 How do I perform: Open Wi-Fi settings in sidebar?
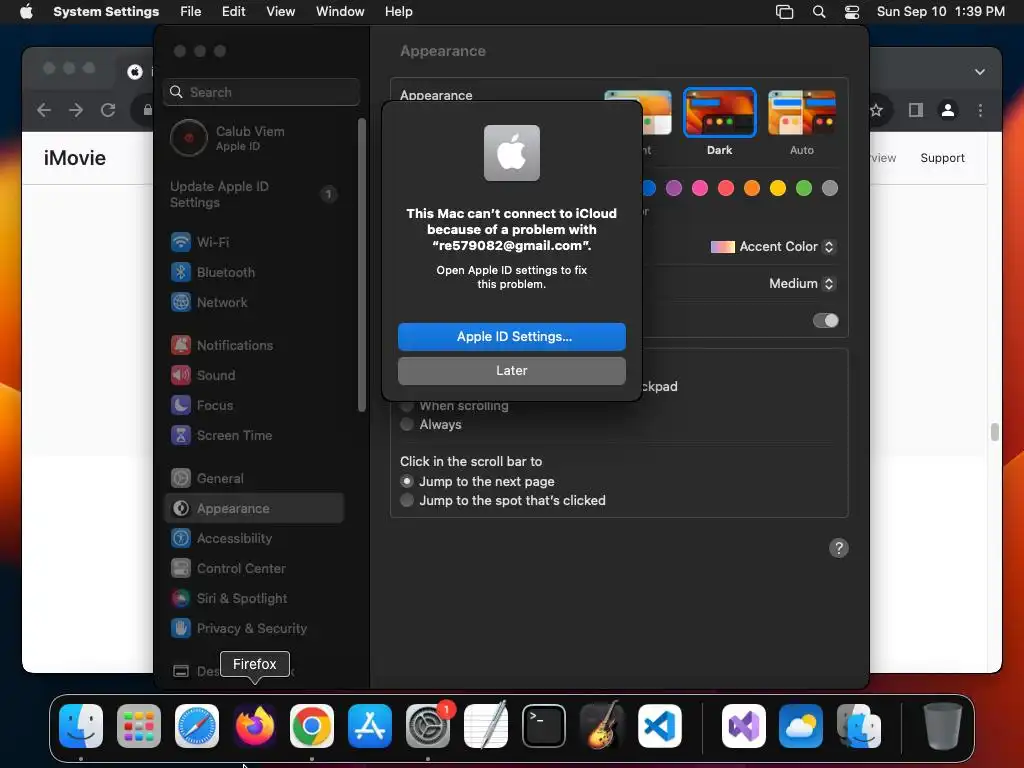[x=254, y=242]
